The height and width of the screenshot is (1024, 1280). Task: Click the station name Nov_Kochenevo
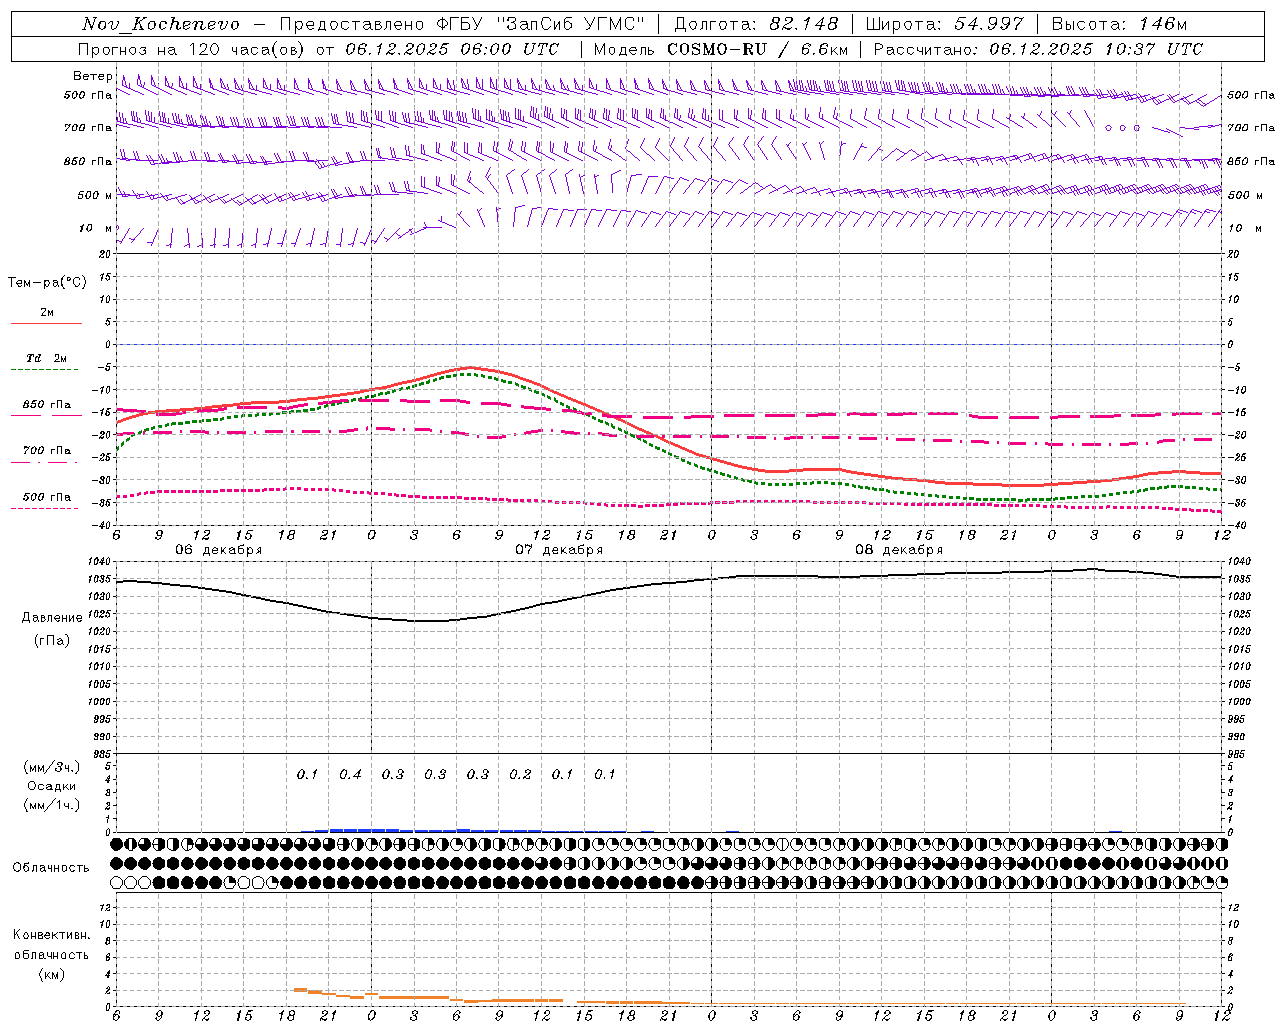click(x=161, y=24)
